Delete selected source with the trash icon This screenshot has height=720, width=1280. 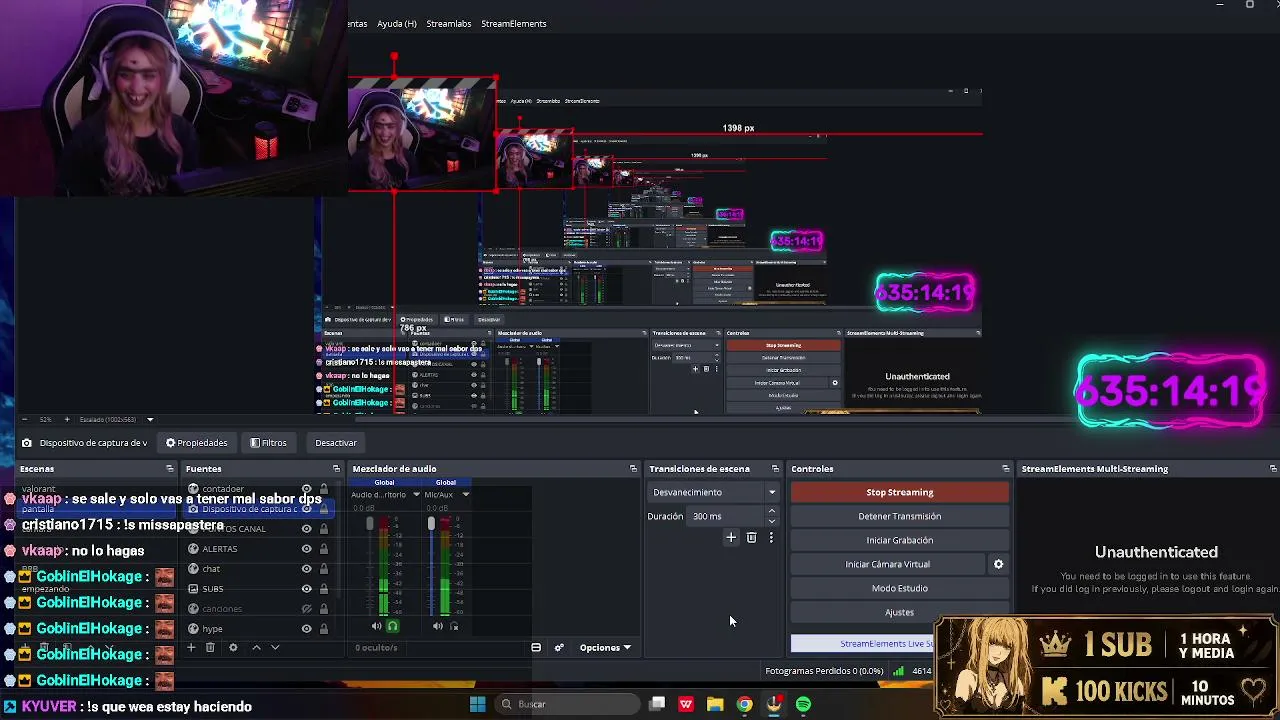point(210,647)
